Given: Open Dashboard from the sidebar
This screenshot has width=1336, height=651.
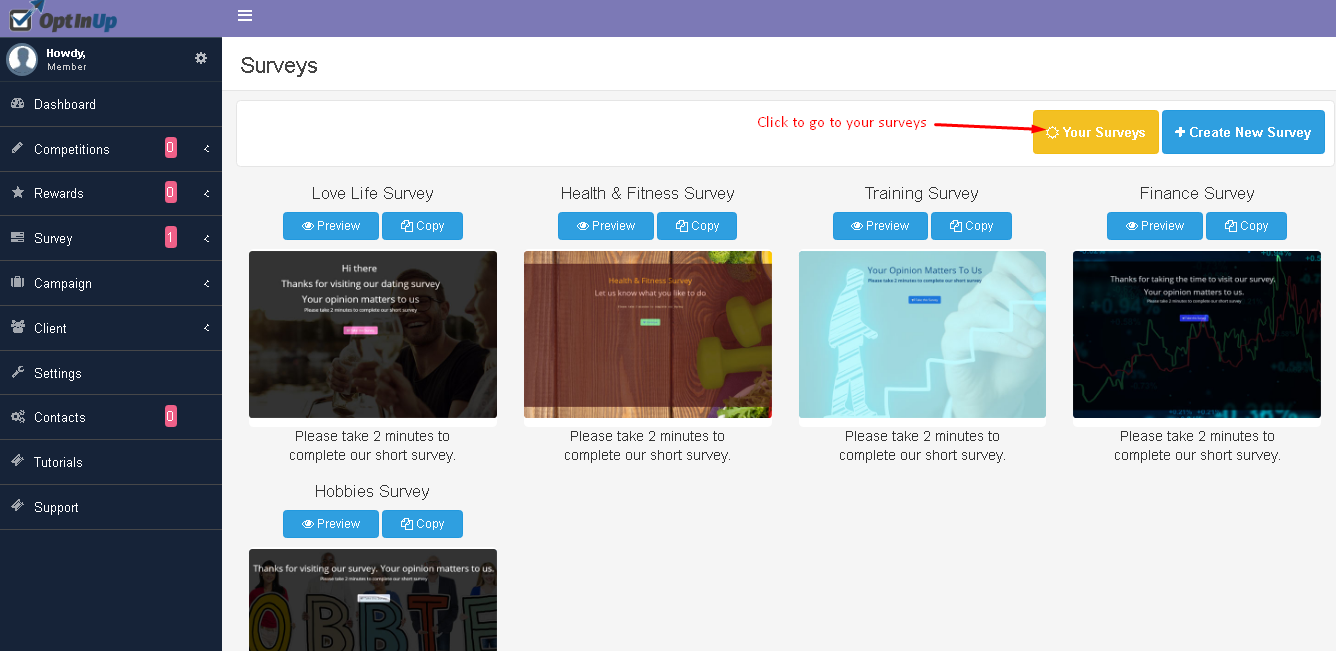Looking at the screenshot, I should coord(111,104).
